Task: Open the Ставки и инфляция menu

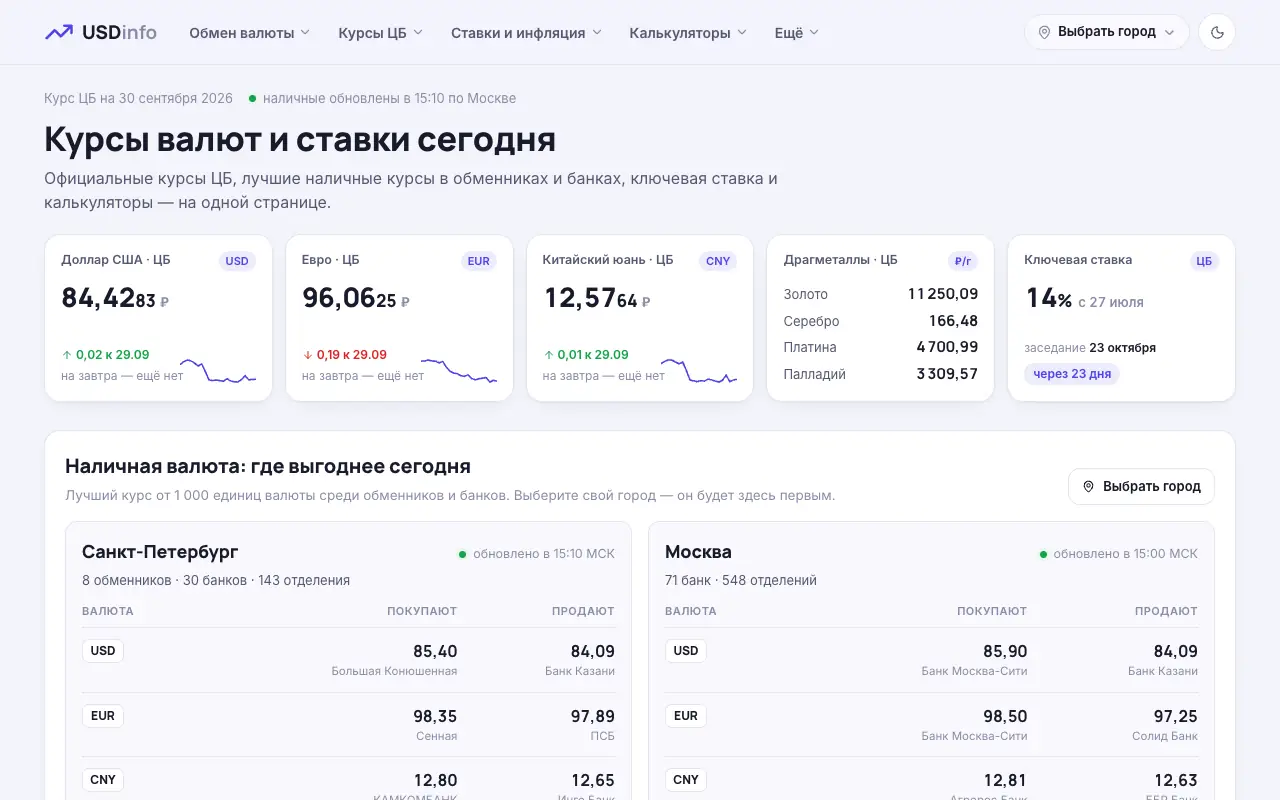Action: click(527, 32)
